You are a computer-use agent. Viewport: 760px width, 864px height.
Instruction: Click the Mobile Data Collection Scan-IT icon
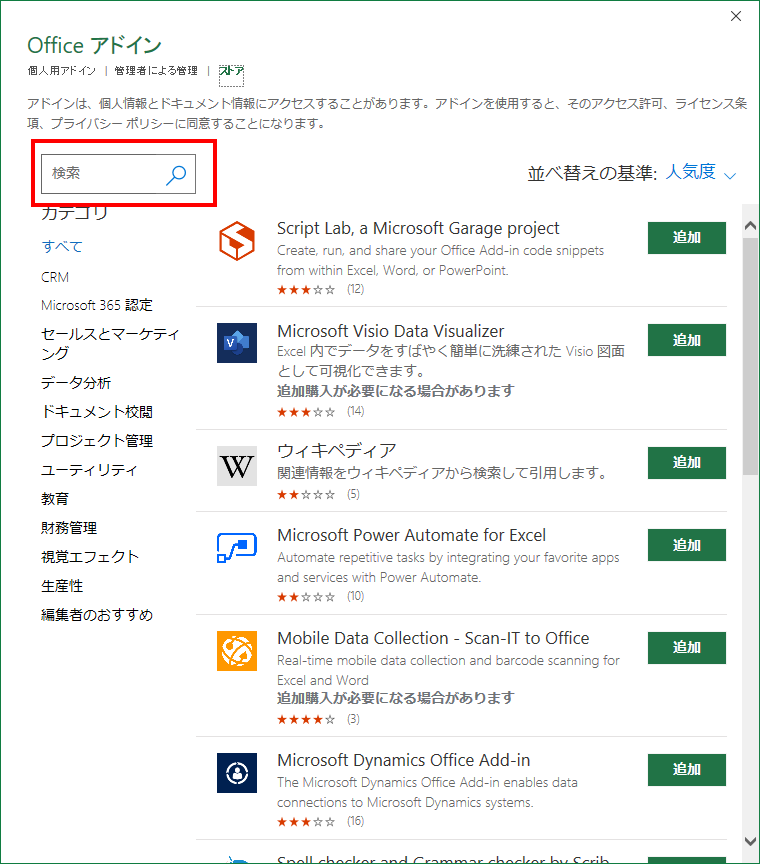point(237,650)
